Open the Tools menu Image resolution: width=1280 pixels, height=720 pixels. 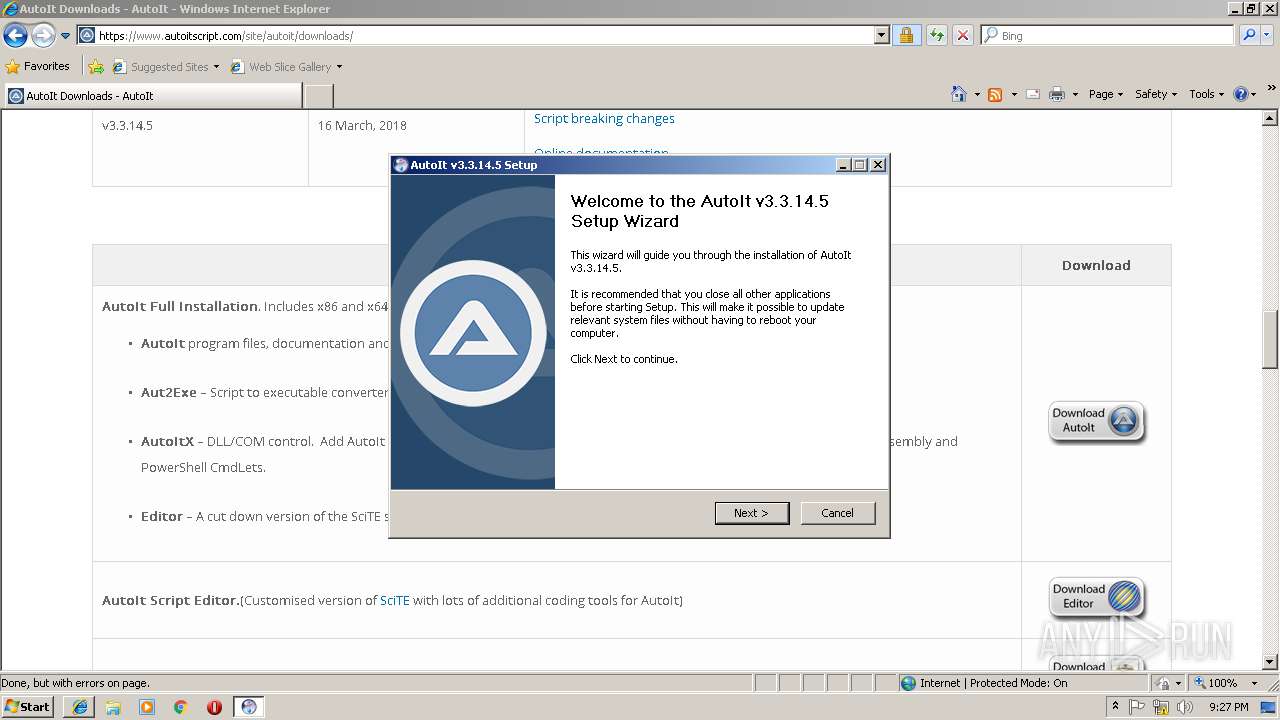point(1207,94)
